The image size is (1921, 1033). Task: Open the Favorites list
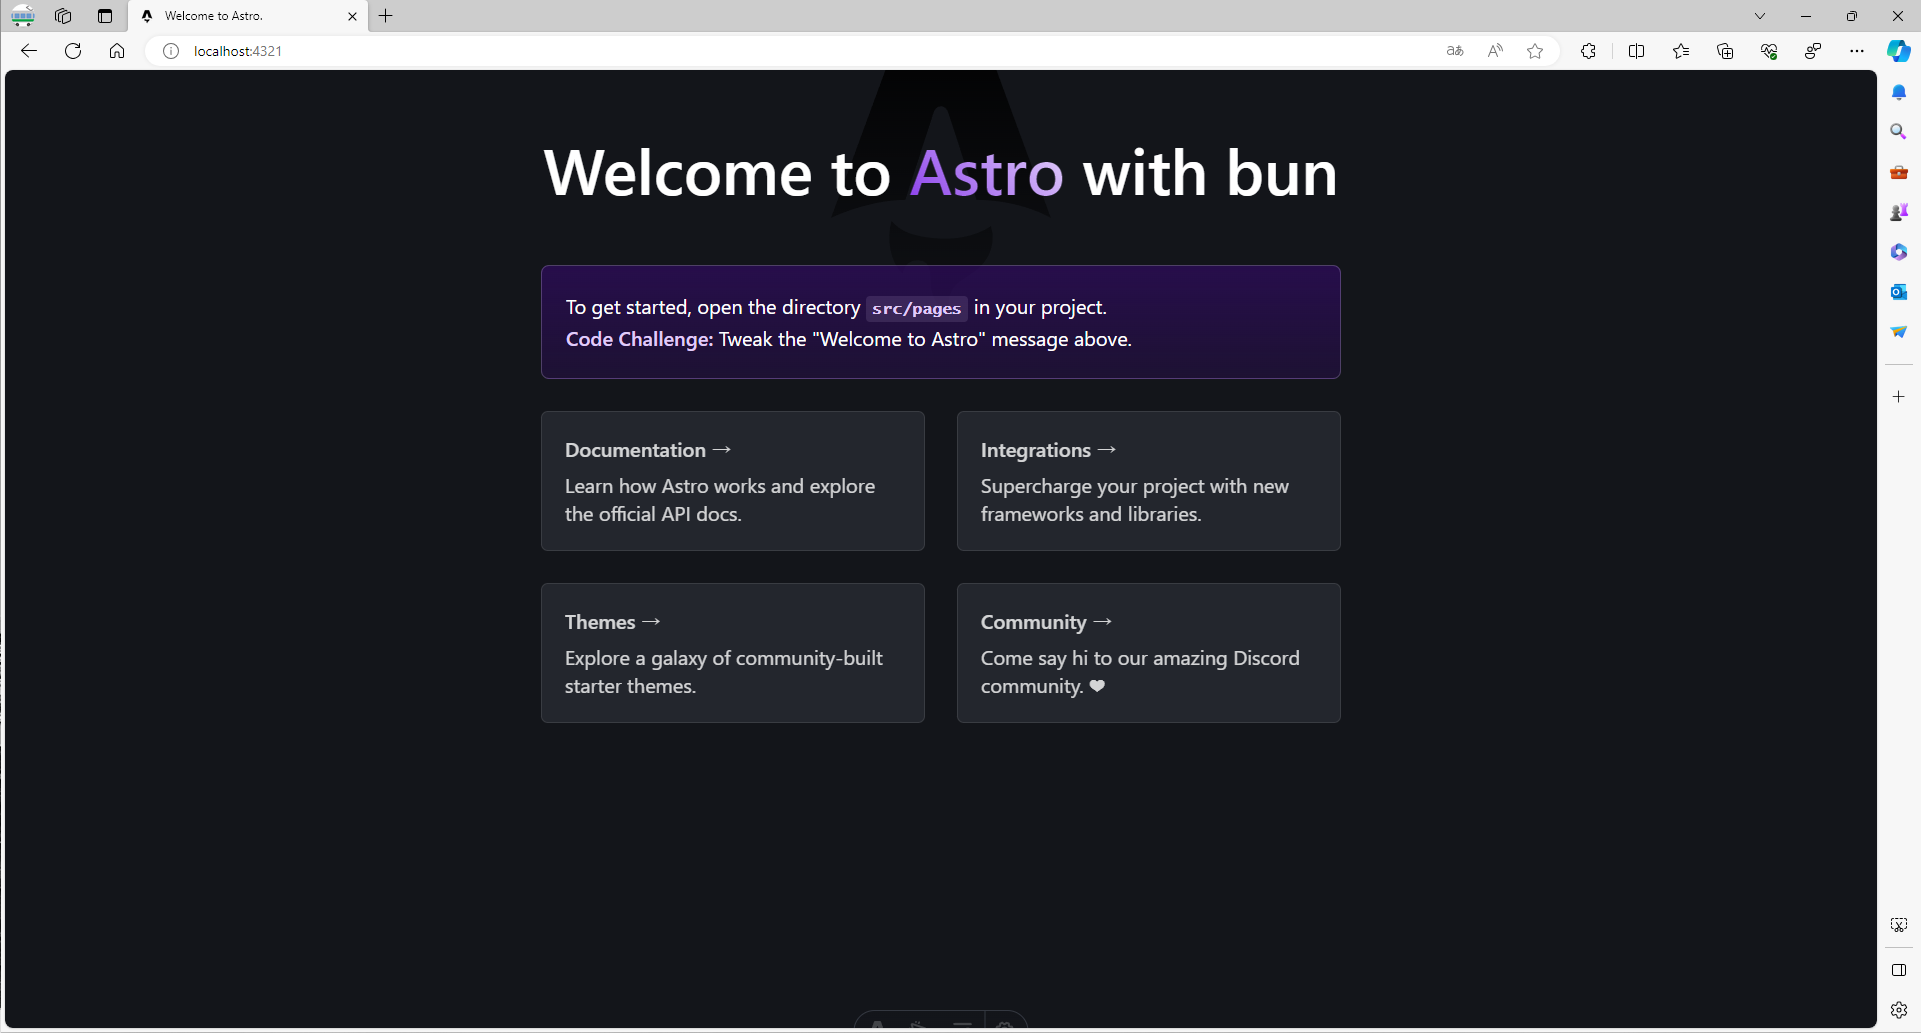coord(1681,51)
